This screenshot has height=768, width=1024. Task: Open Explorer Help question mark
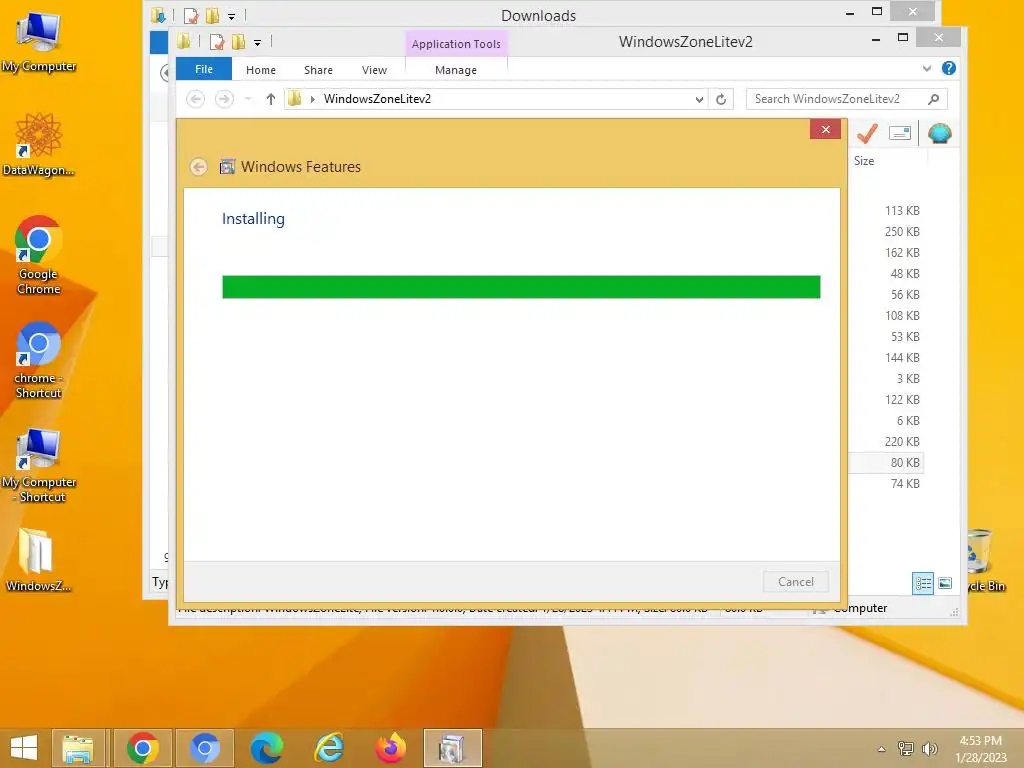click(949, 69)
